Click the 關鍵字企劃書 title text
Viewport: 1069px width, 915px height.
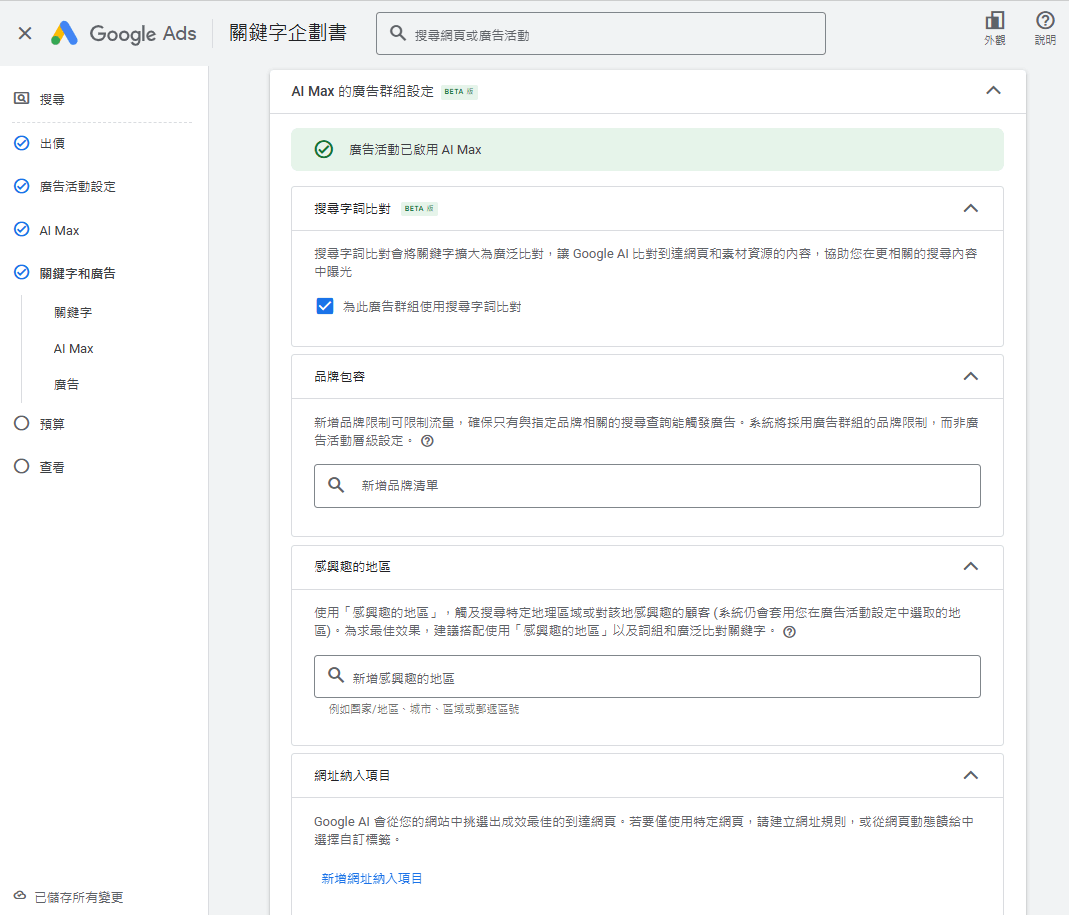(288, 33)
